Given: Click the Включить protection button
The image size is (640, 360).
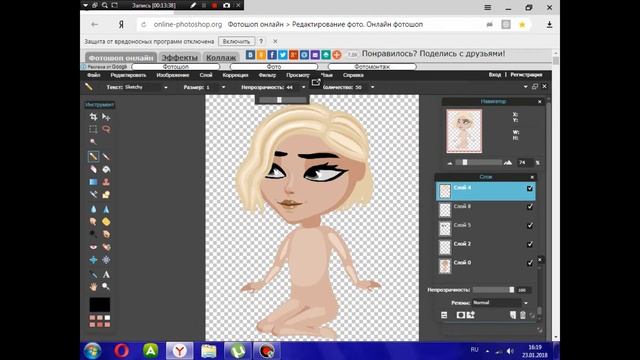Looking at the screenshot, I should 236,41.
